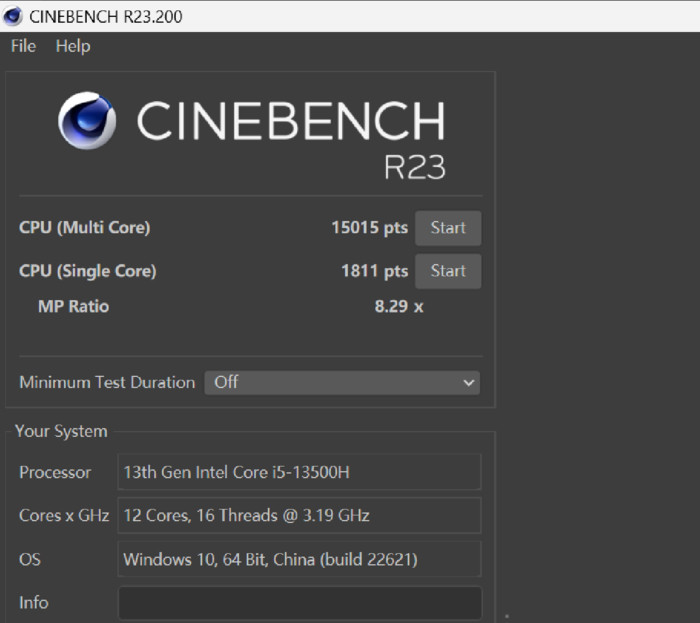The image size is (700, 623).
Task: Start the CPU Multi Core test
Action: pos(448,228)
